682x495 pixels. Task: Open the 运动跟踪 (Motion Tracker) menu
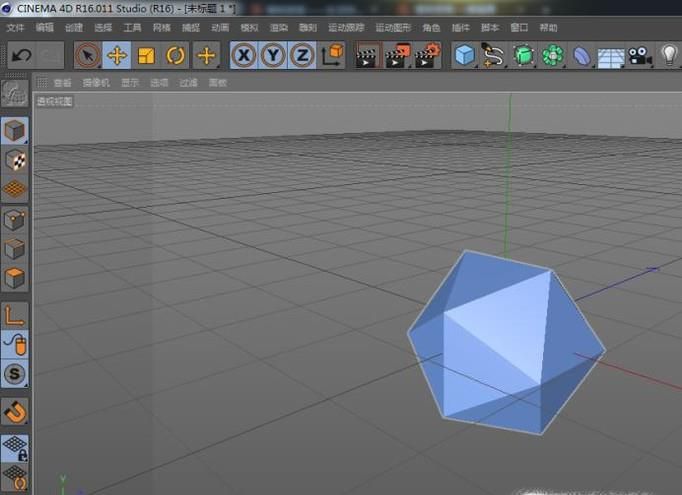[346, 28]
